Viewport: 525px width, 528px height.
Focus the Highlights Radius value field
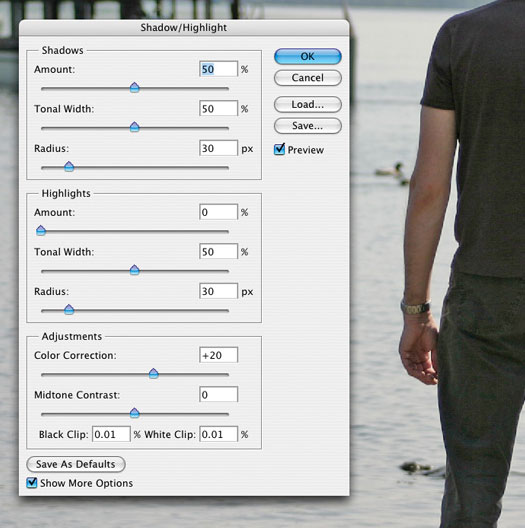click(x=219, y=291)
